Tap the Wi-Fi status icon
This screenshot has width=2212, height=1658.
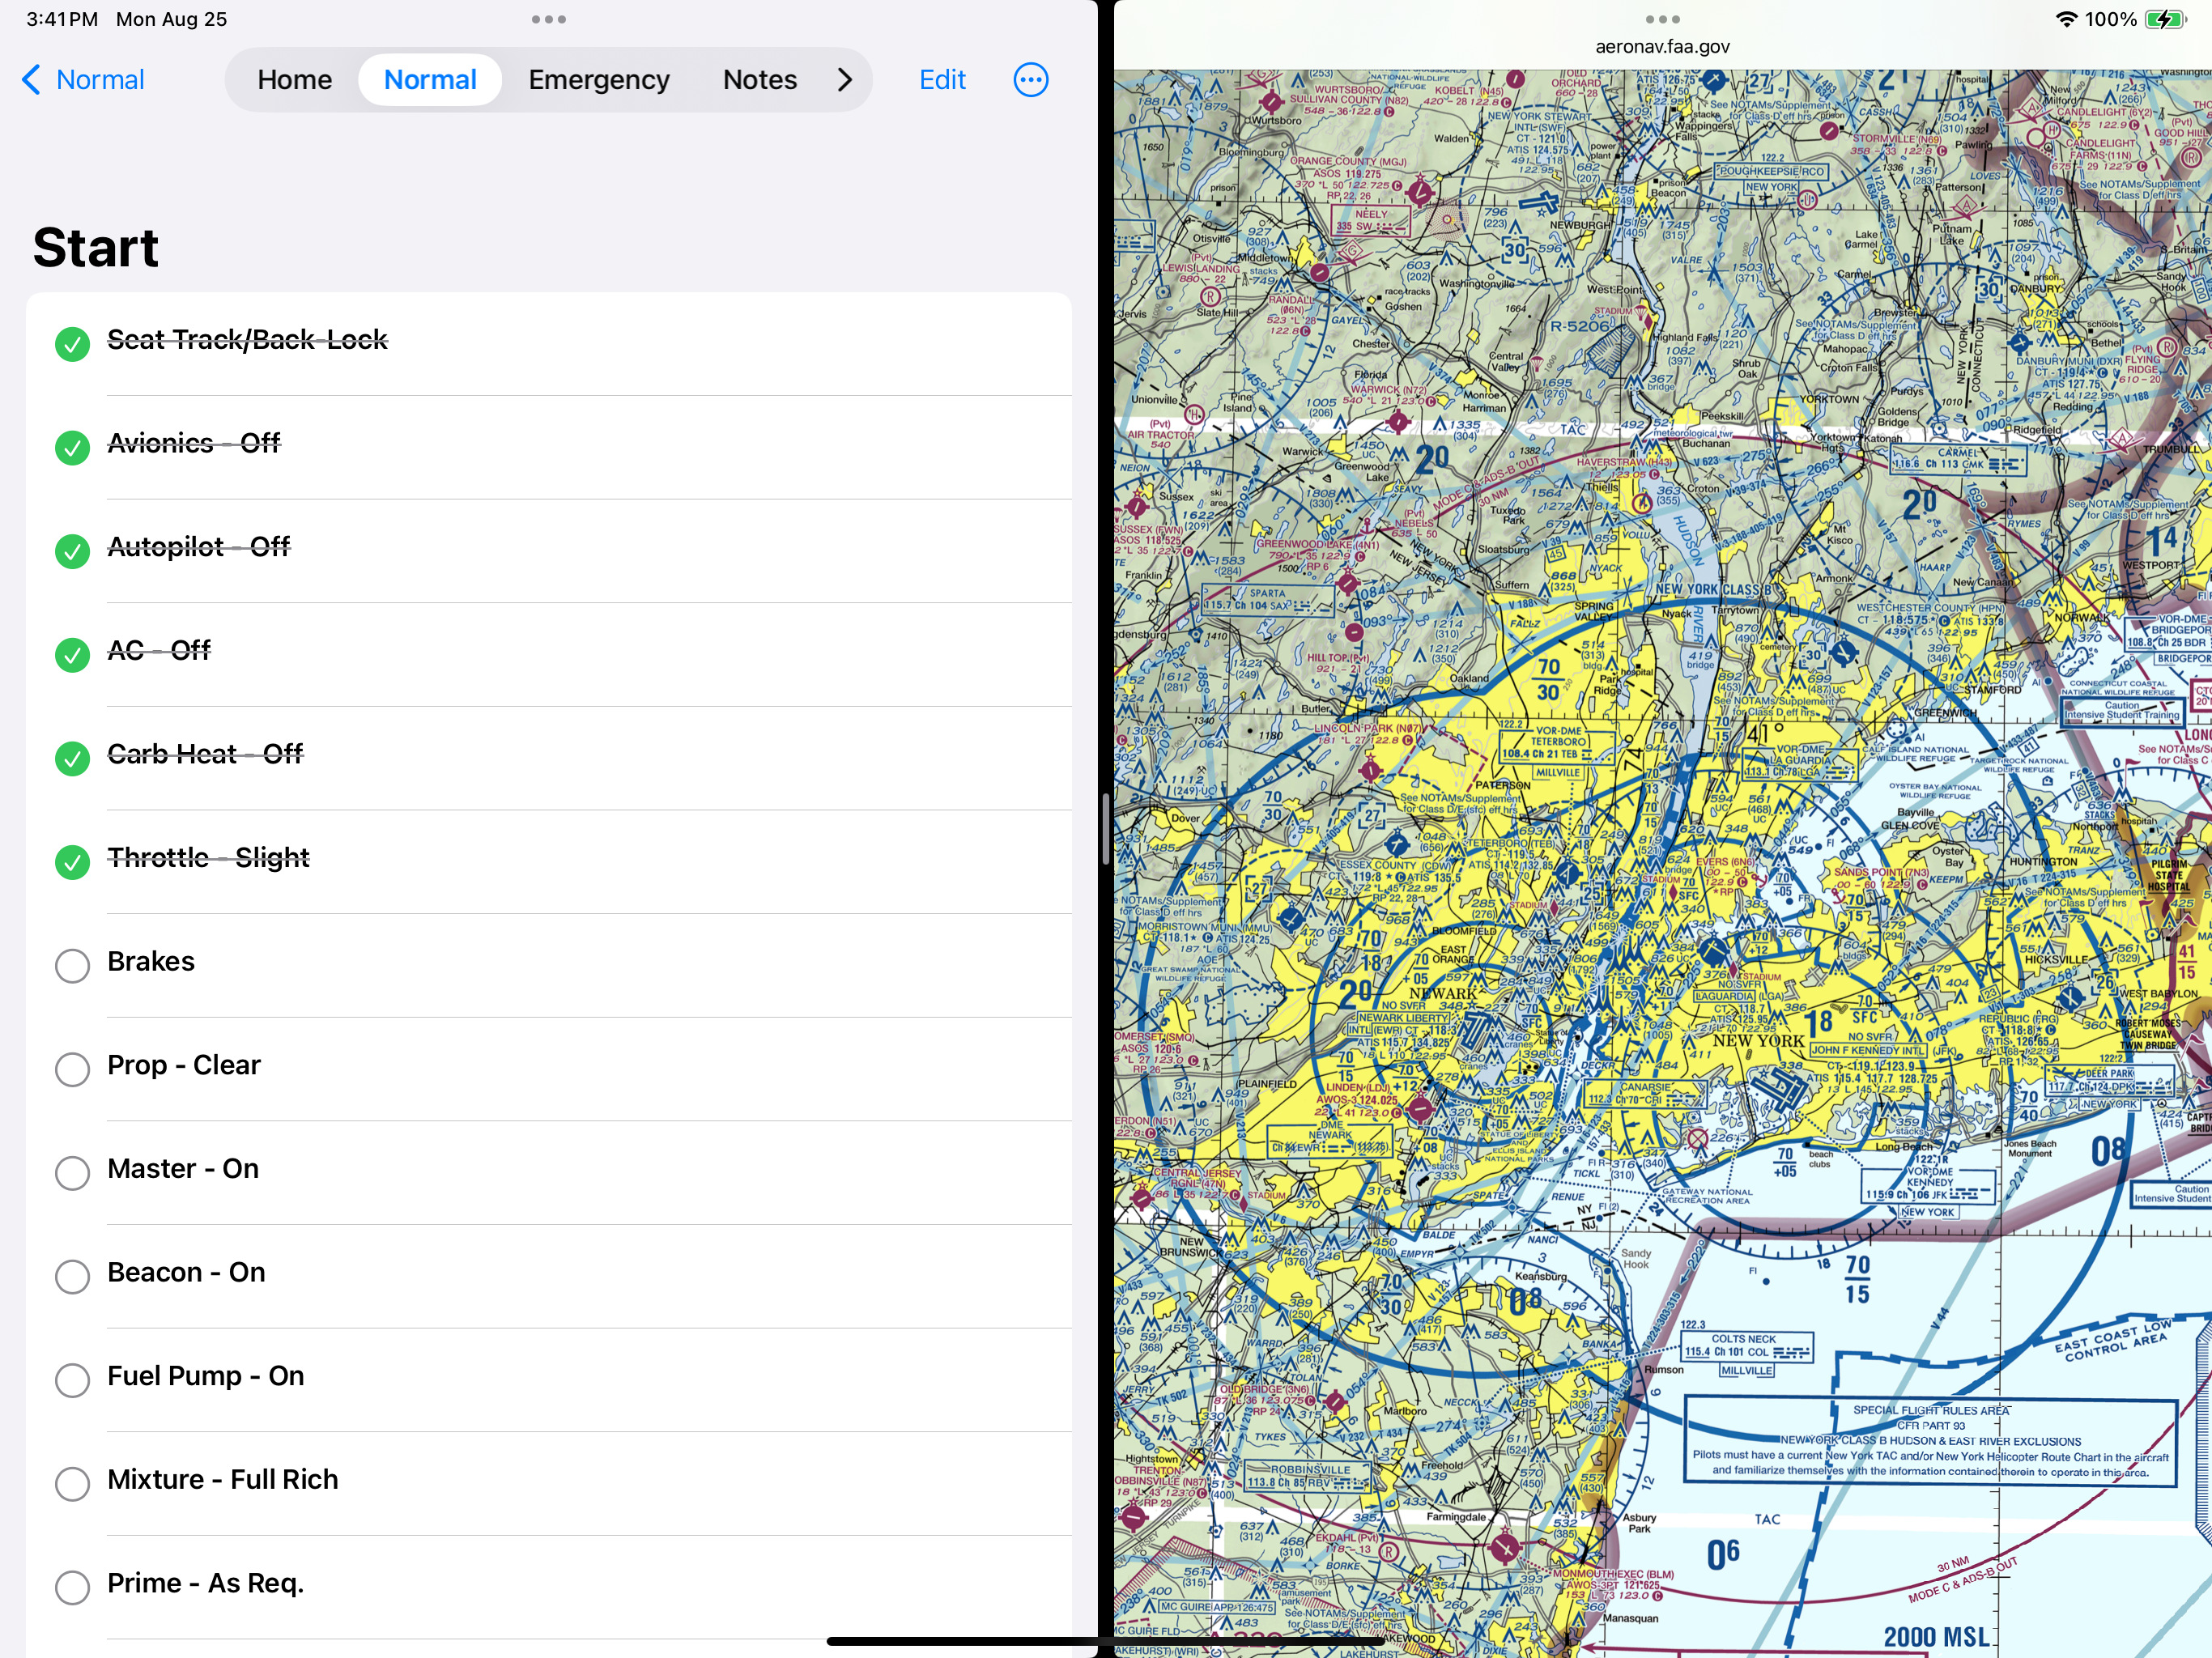point(2066,19)
